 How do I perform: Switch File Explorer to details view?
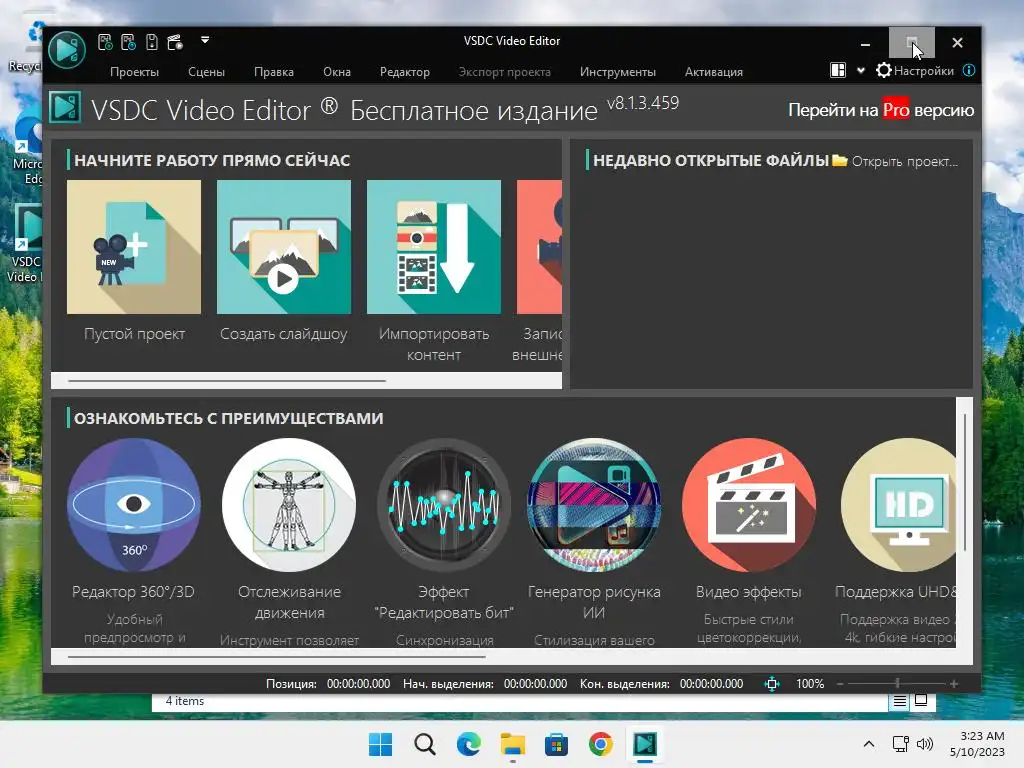(x=900, y=701)
